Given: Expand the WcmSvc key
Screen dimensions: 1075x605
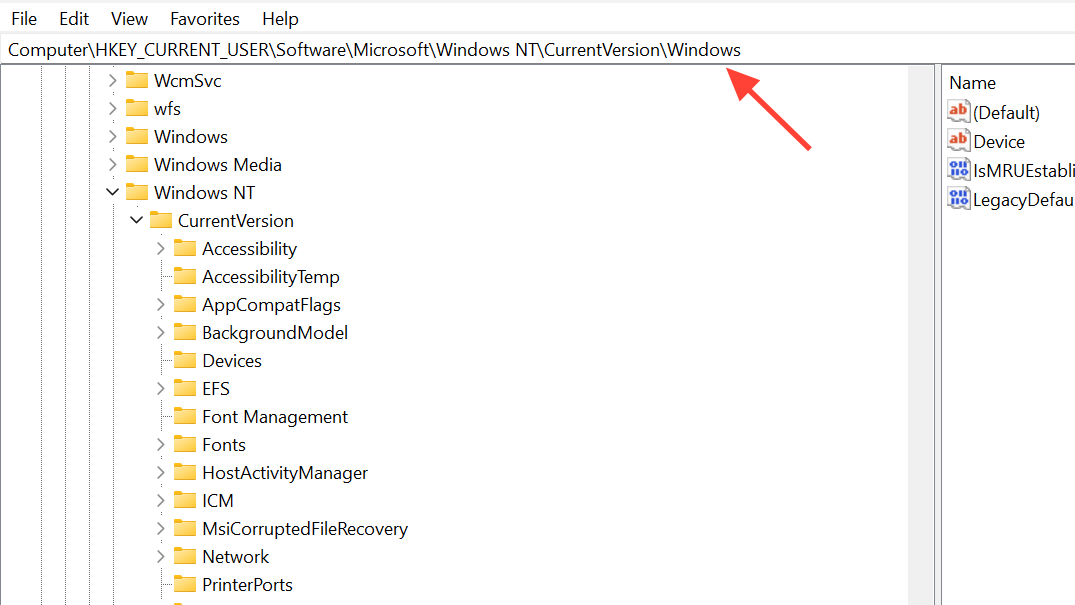Looking at the screenshot, I should coord(112,81).
